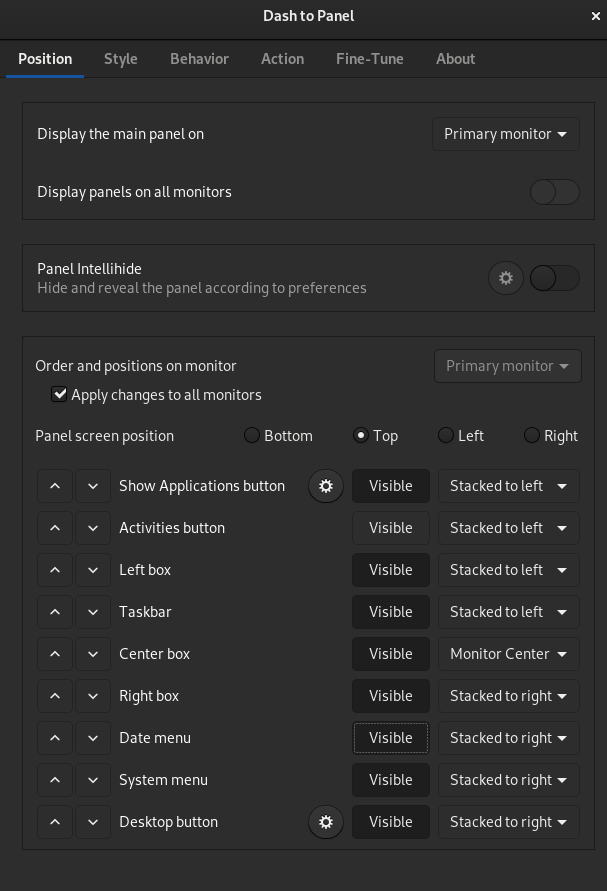Move Desktop button down
The height and width of the screenshot is (891, 607).
[93, 822]
